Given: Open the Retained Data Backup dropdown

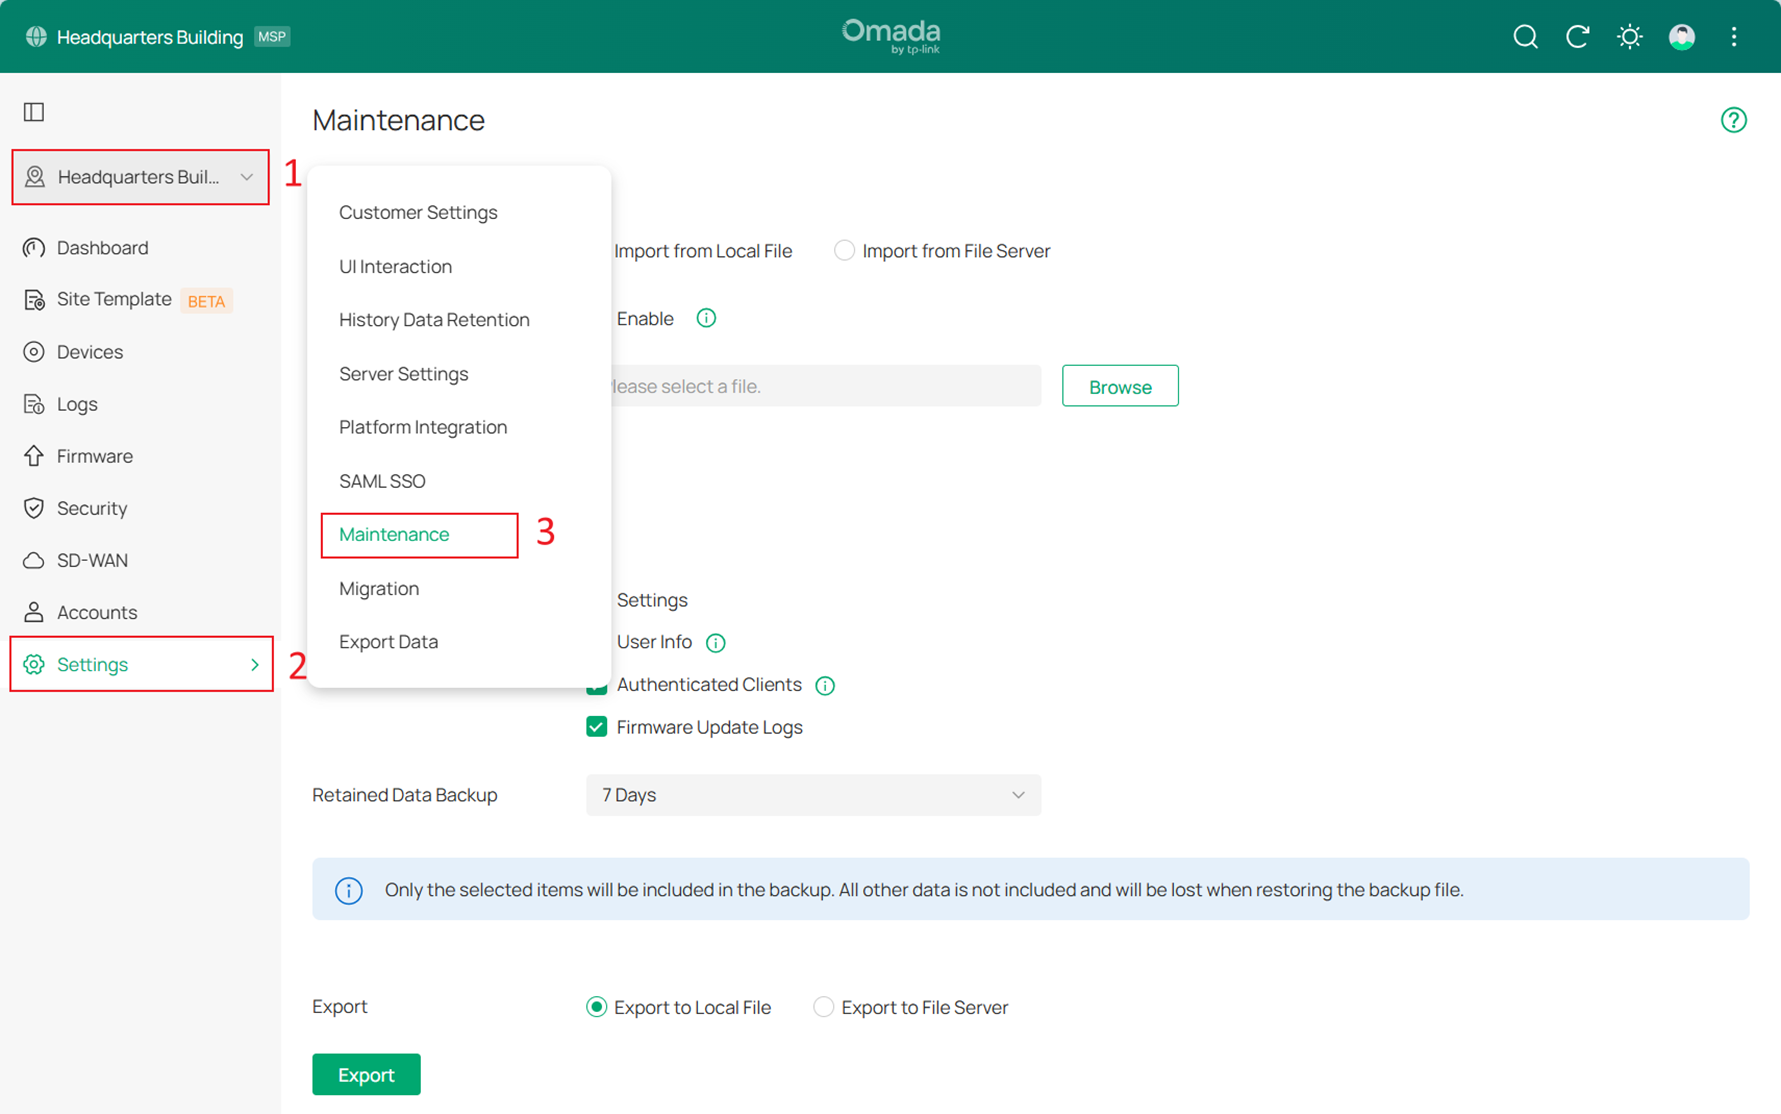Looking at the screenshot, I should tap(812, 795).
